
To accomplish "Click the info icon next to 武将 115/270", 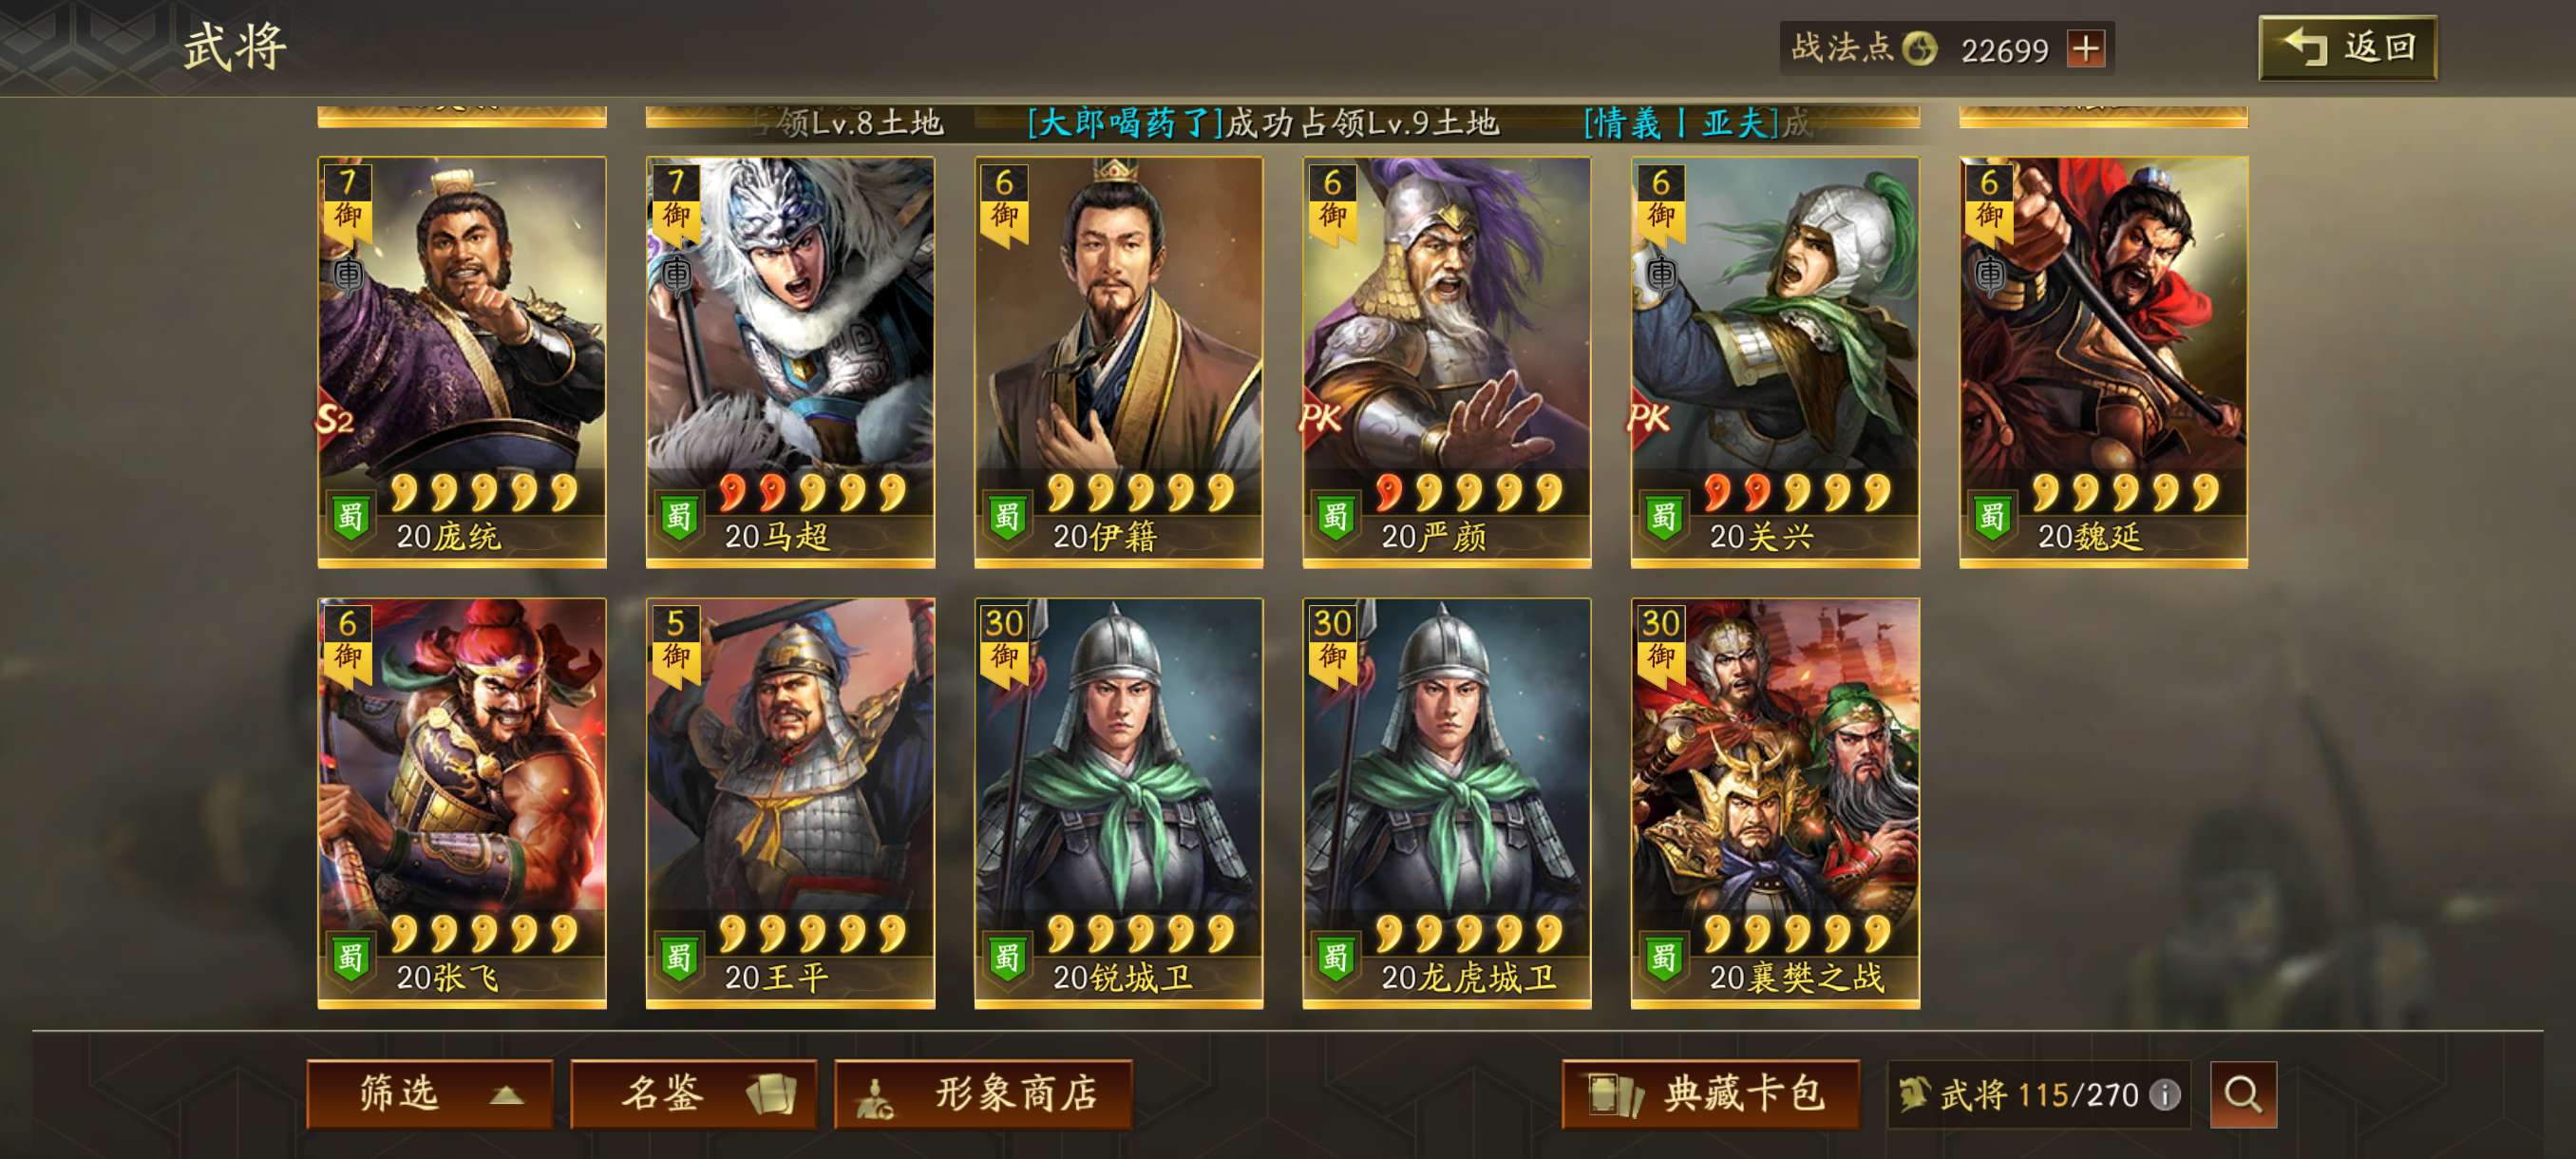I will click(x=2165, y=1095).
